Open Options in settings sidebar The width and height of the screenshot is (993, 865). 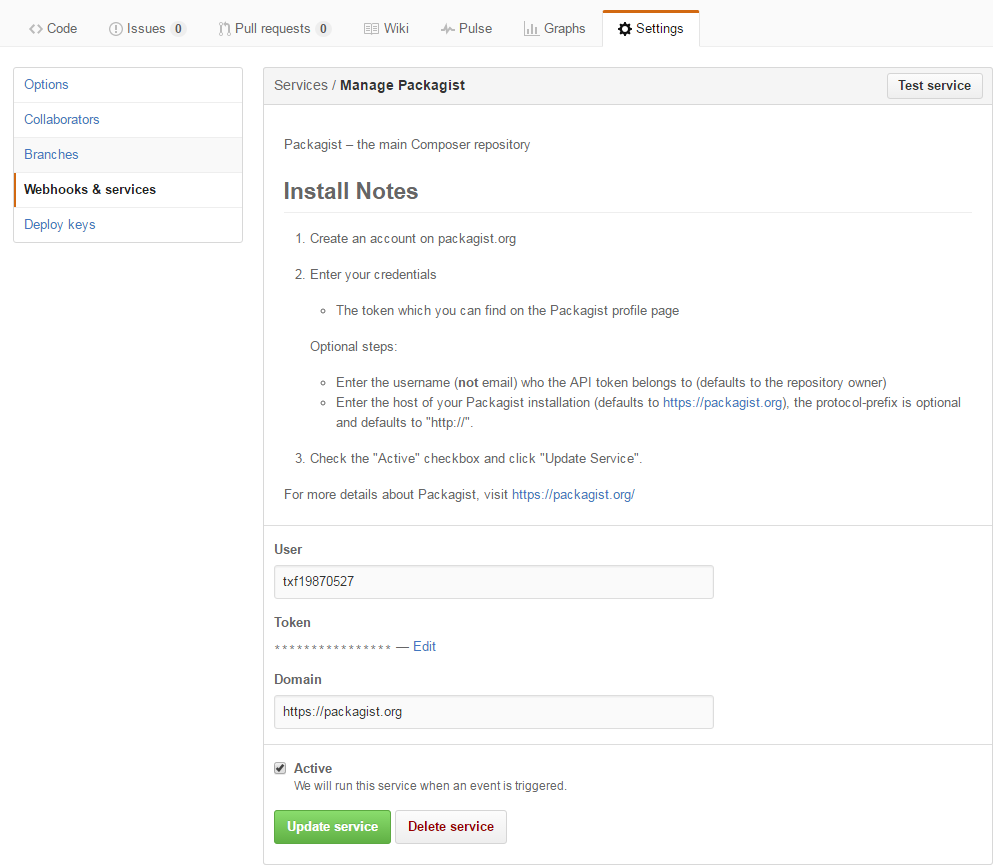click(x=128, y=85)
